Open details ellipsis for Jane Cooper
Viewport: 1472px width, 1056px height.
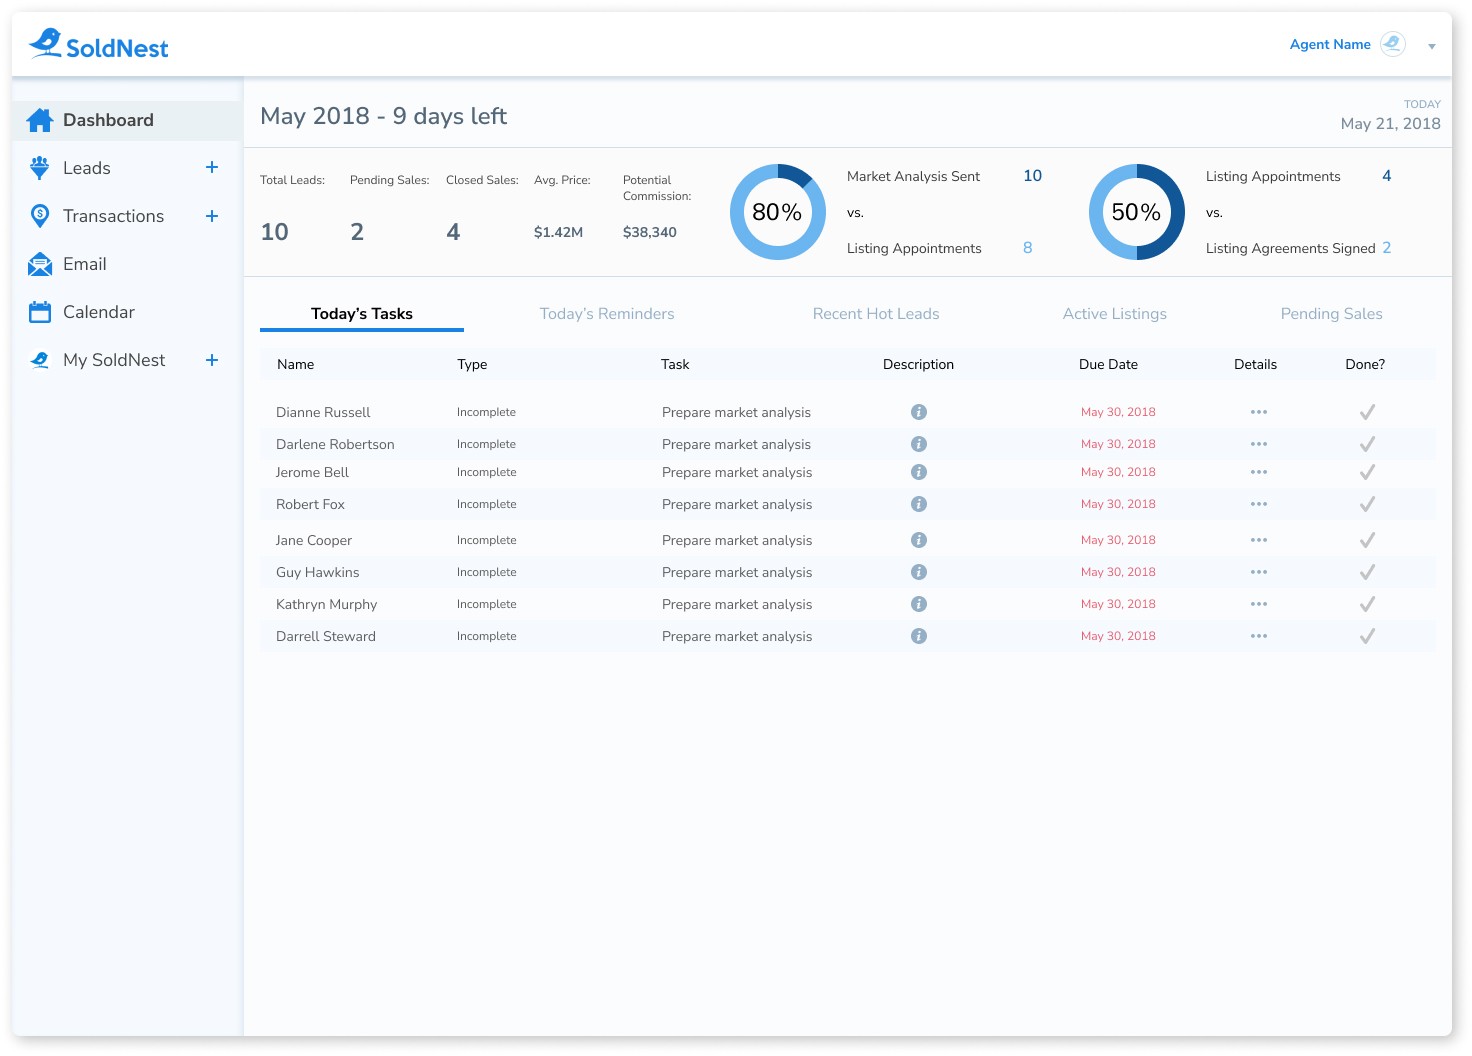[x=1259, y=540]
